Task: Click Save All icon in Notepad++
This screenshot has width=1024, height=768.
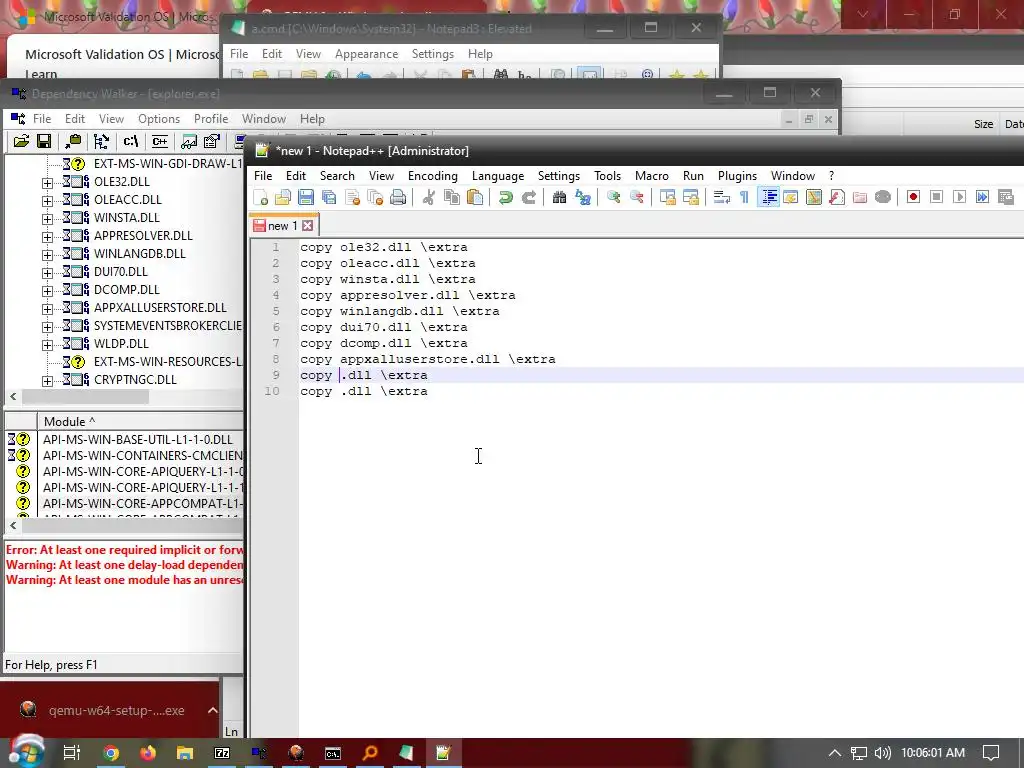Action: (328, 197)
